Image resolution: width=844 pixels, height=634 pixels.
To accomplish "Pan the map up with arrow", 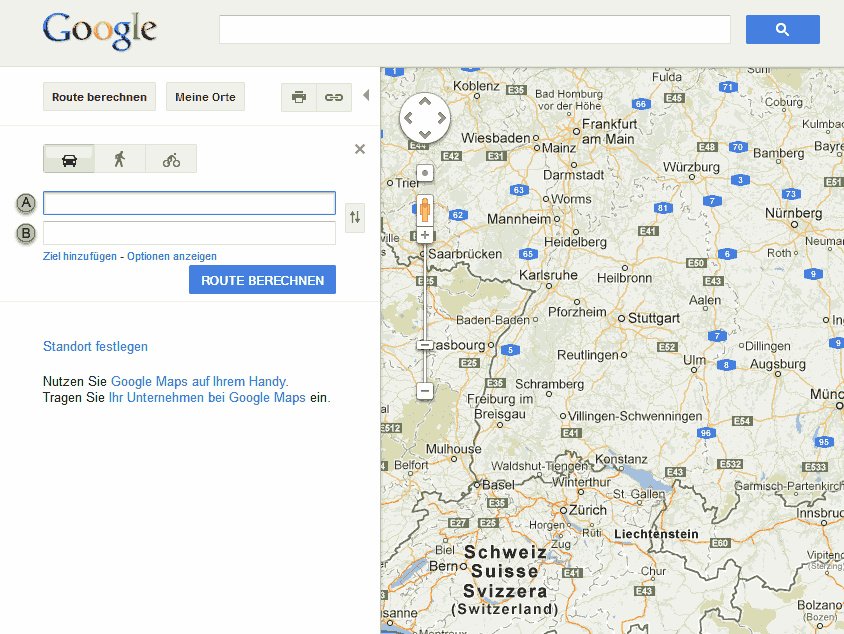I will (425, 101).
